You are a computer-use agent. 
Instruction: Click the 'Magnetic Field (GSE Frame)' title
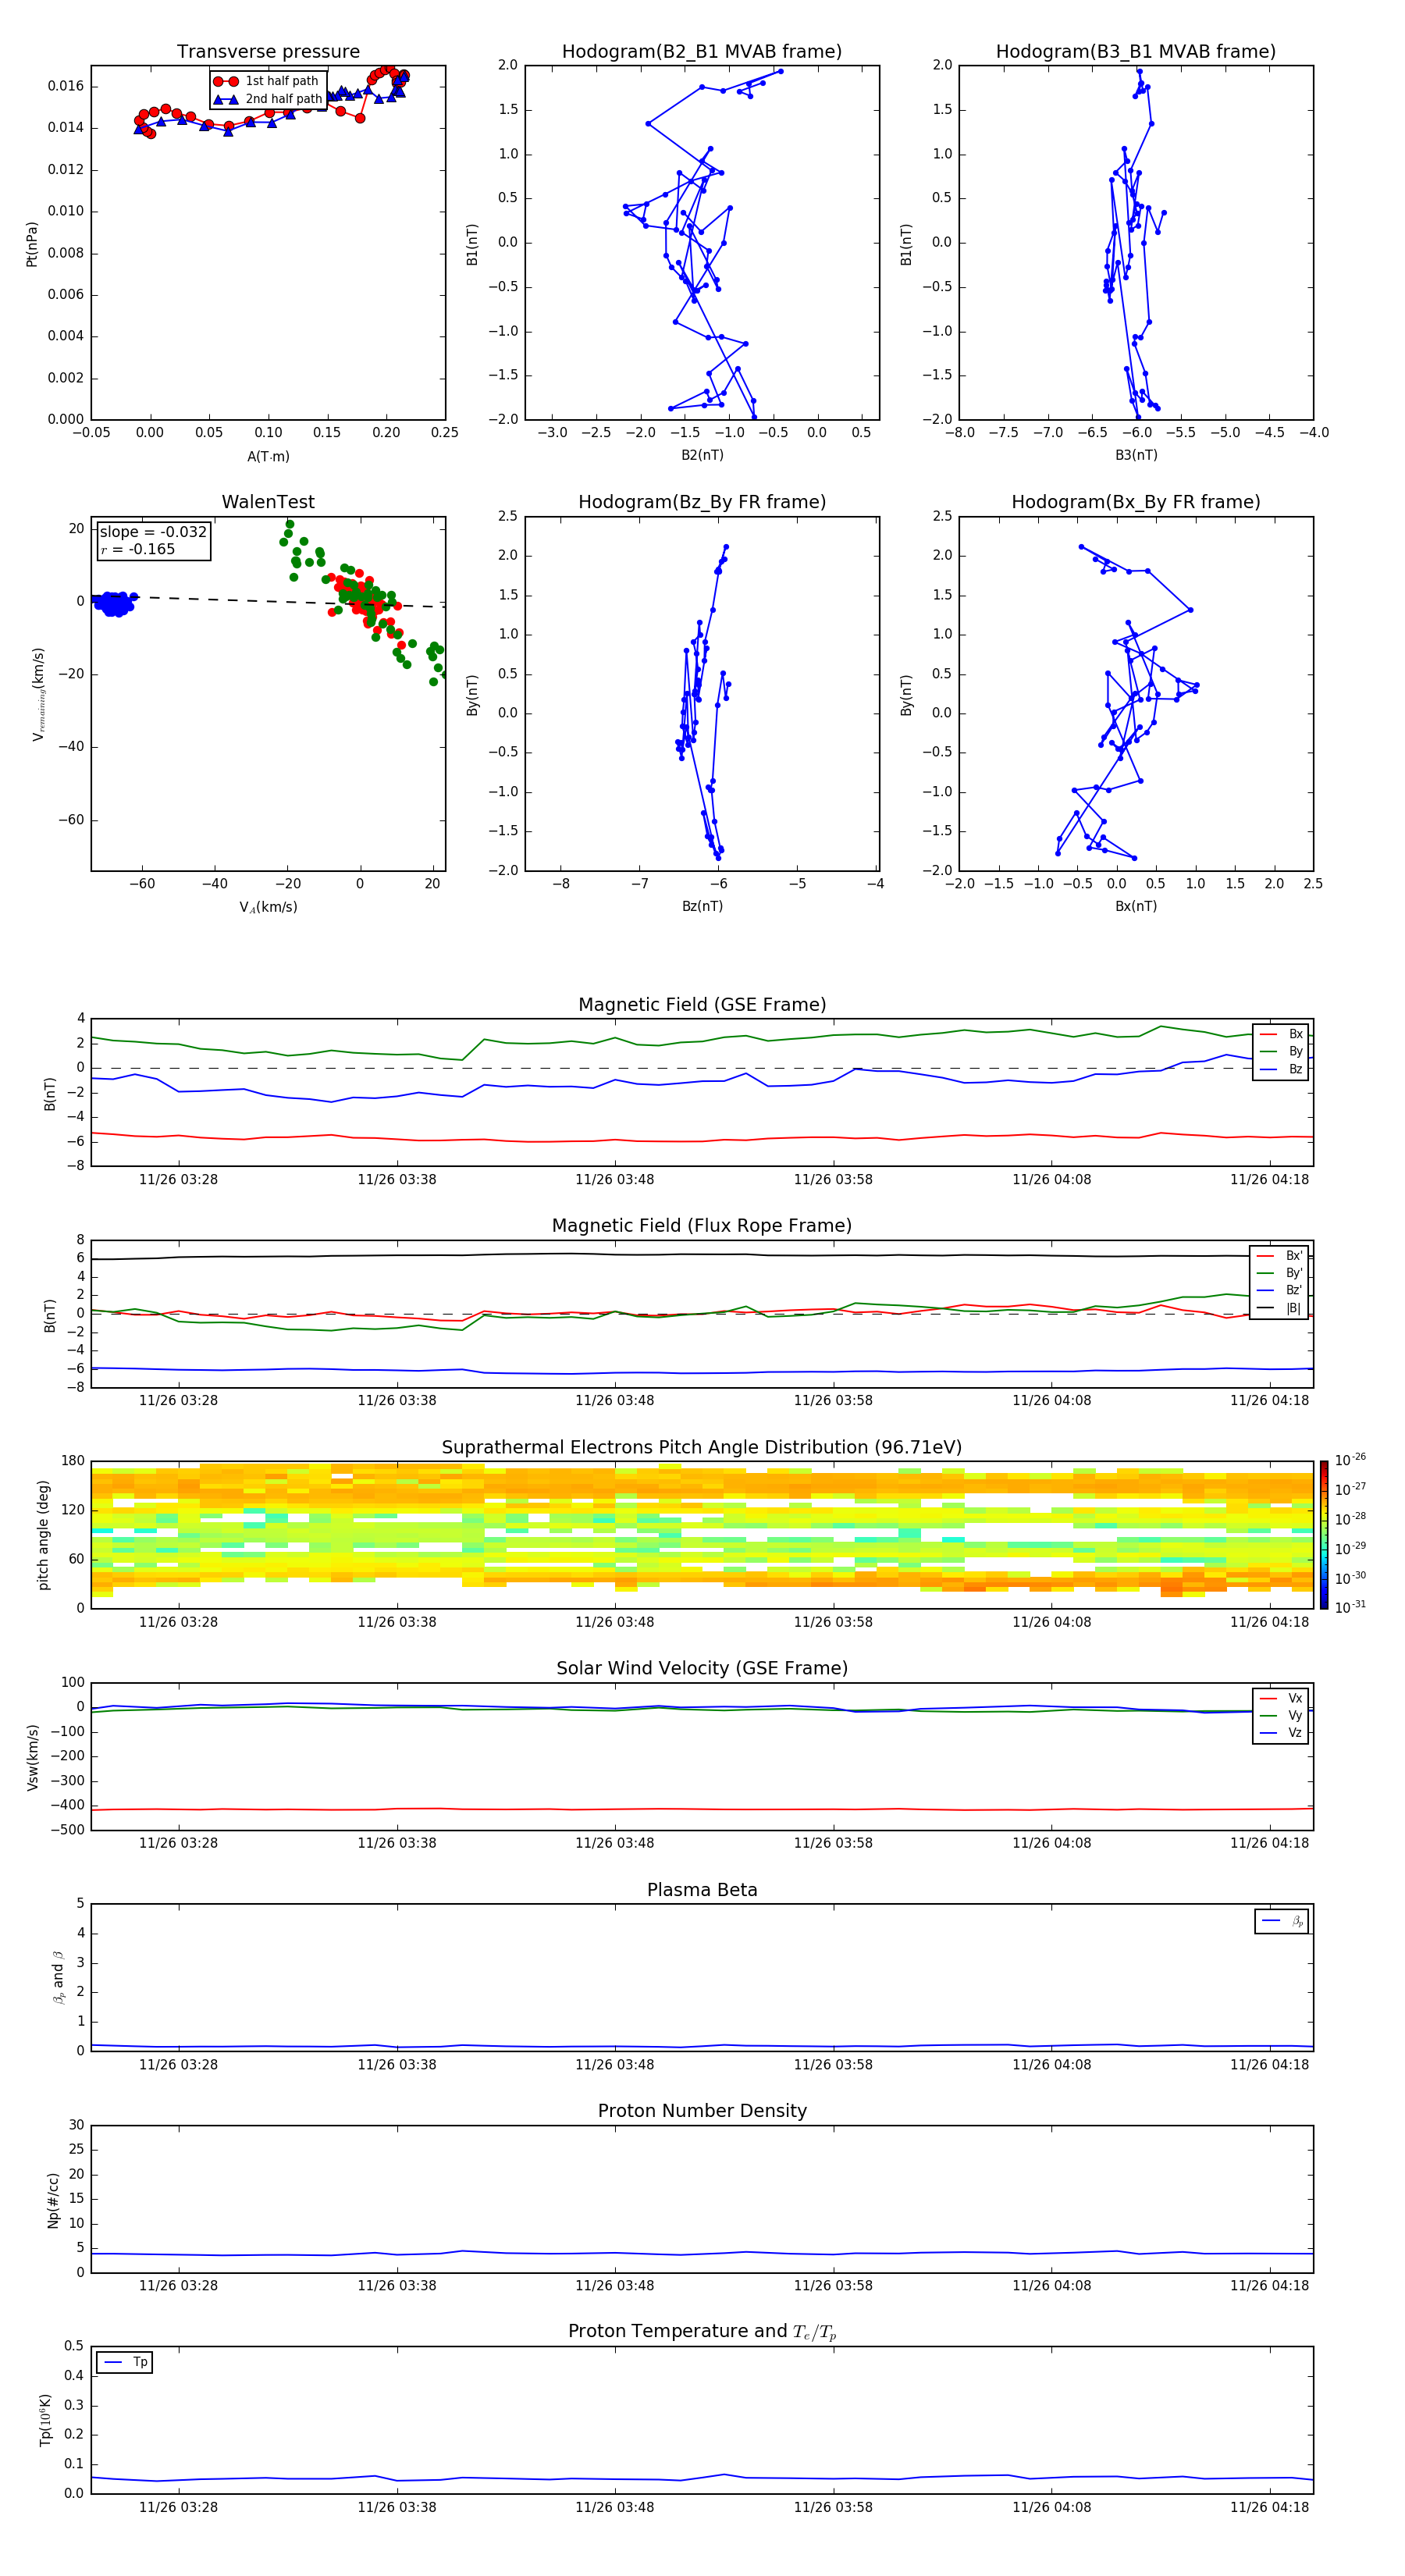(702, 1005)
